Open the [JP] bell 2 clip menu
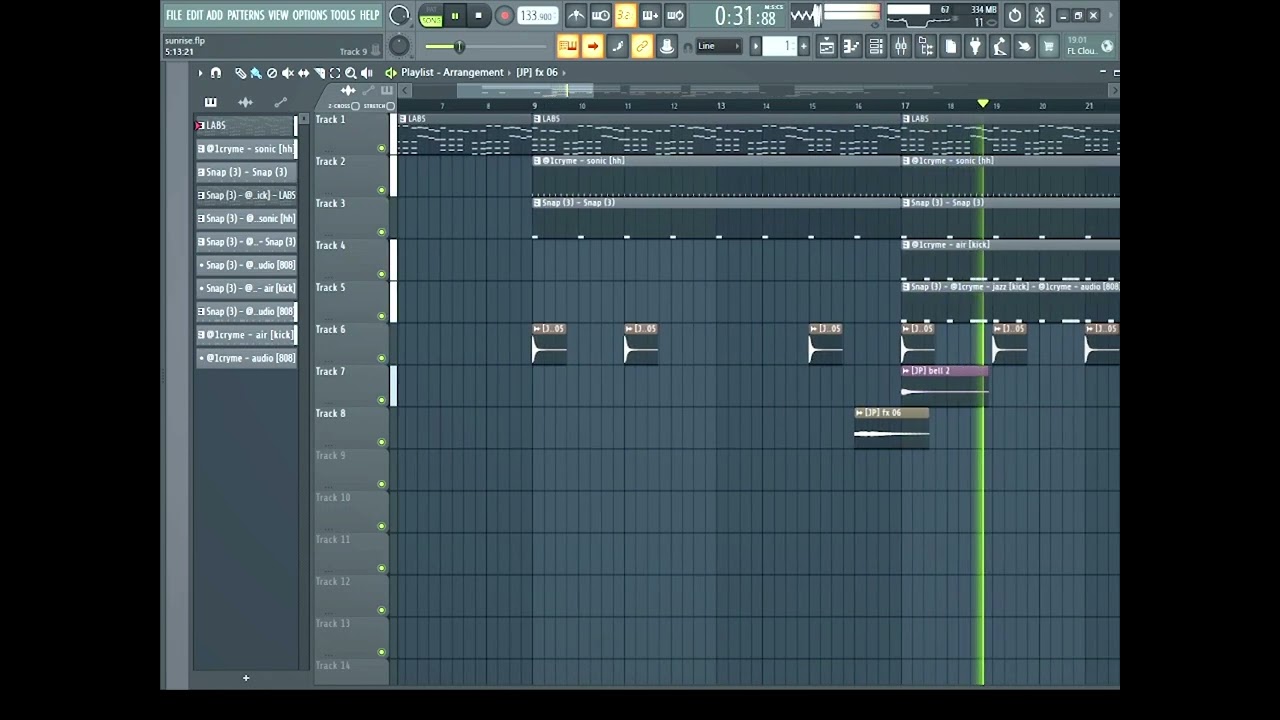Viewport: 1280px width, 720px height. pyautogui.click(x=906, y=371)
